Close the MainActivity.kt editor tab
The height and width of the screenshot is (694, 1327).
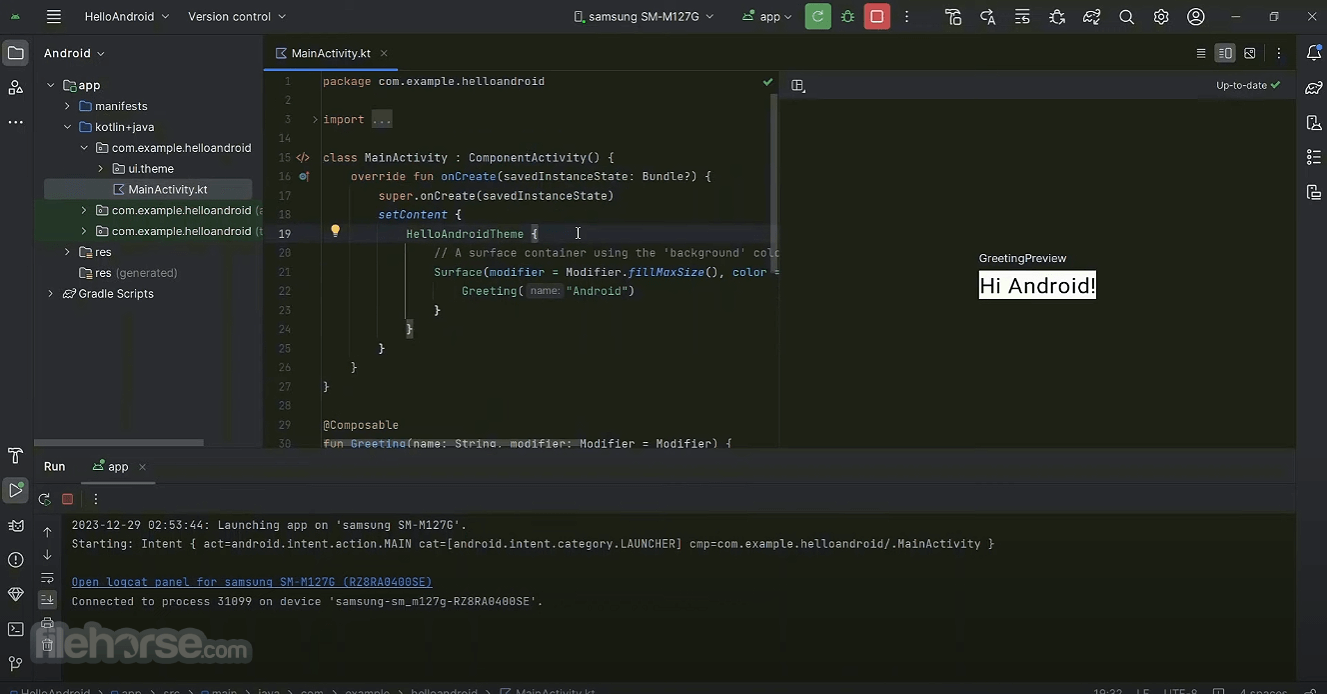click(x=384, y=53)
